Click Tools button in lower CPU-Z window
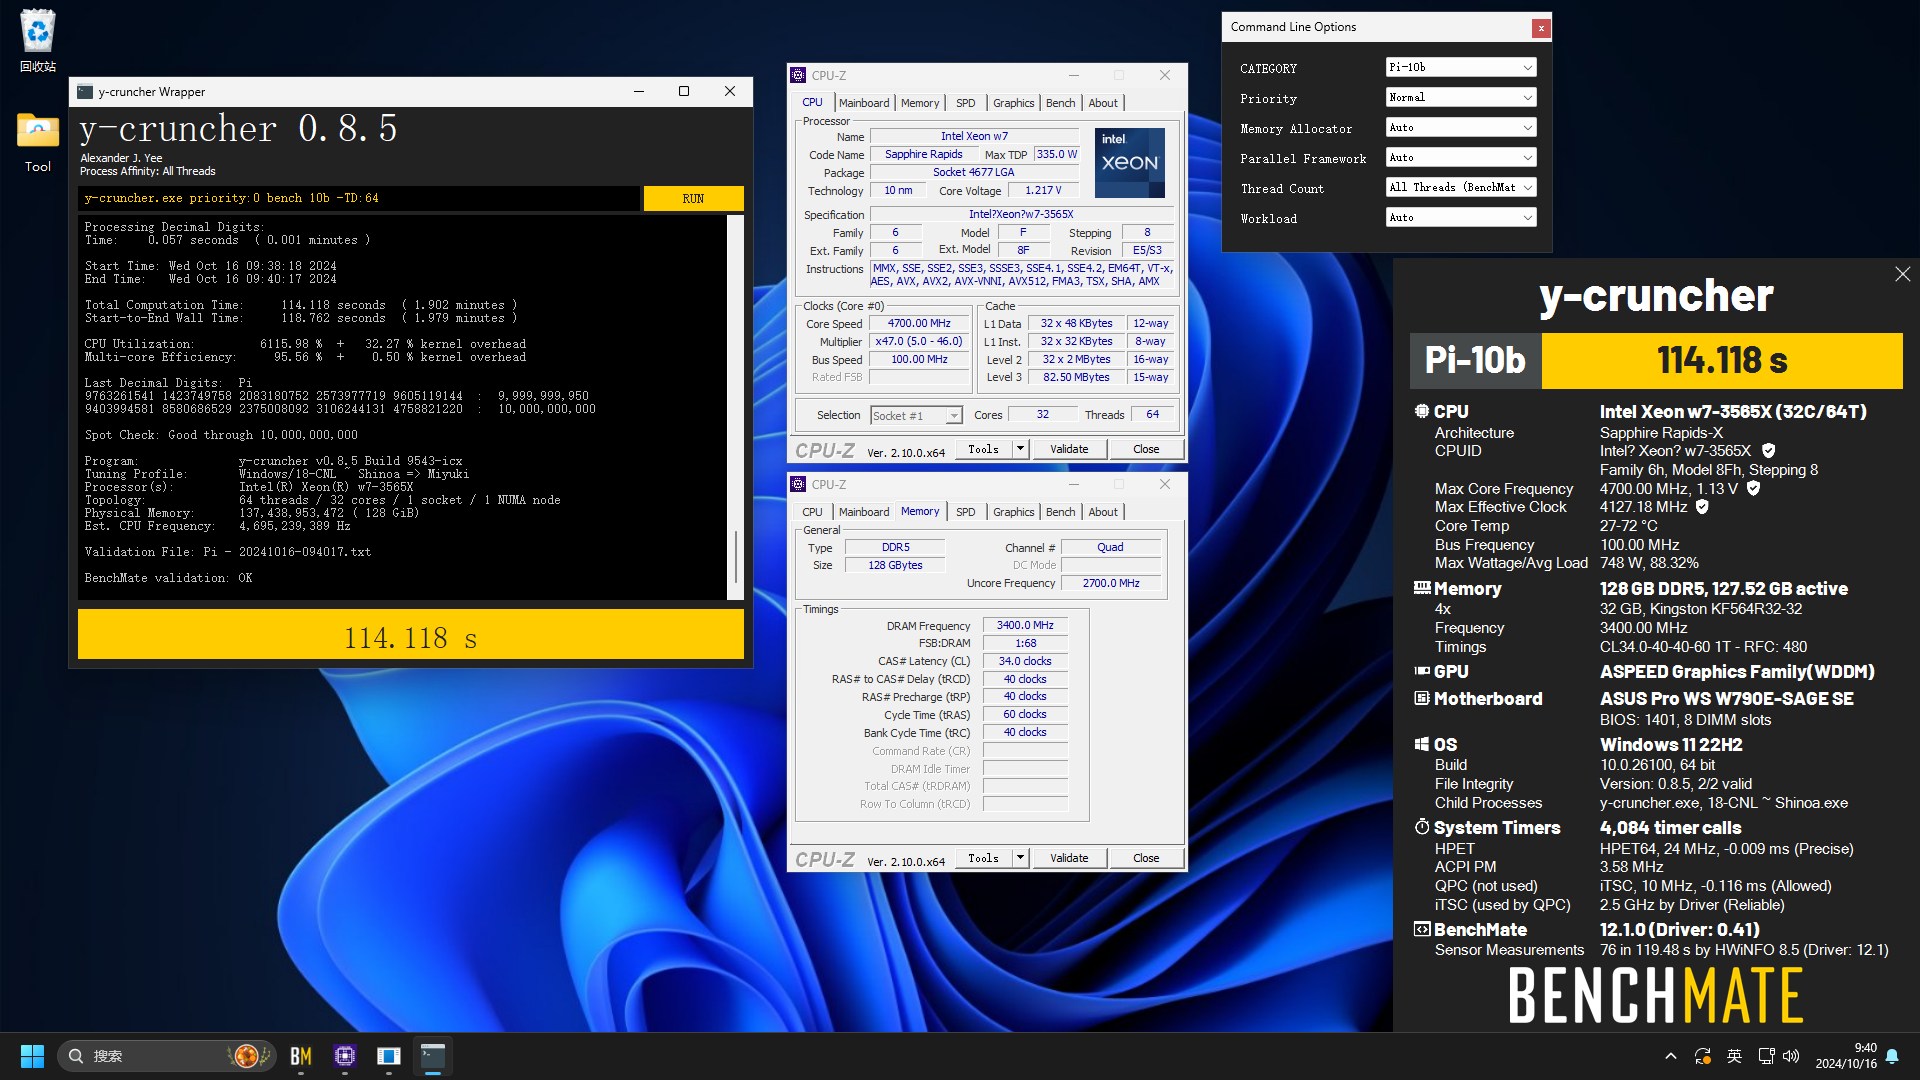Image resolution: width=1920 pixels, height=1080 pixels. click(983, 858)
